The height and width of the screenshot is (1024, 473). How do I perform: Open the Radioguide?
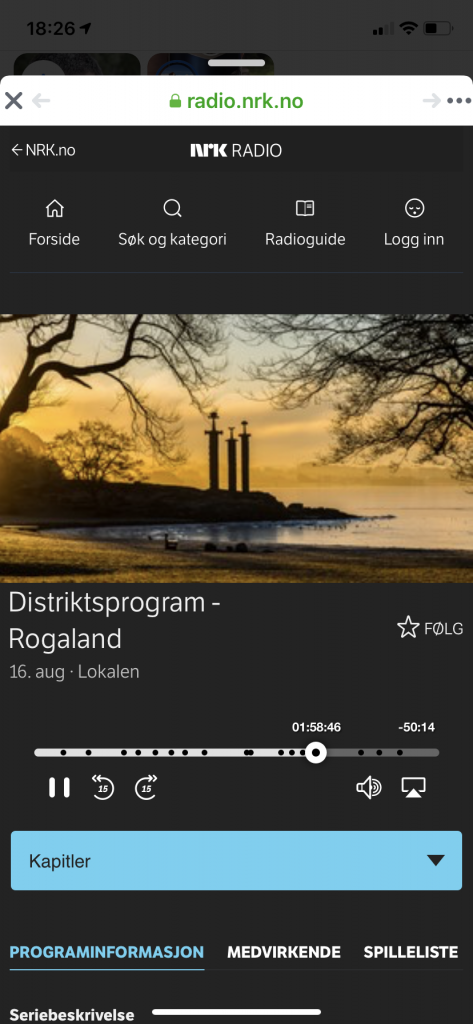coord(305,223)
